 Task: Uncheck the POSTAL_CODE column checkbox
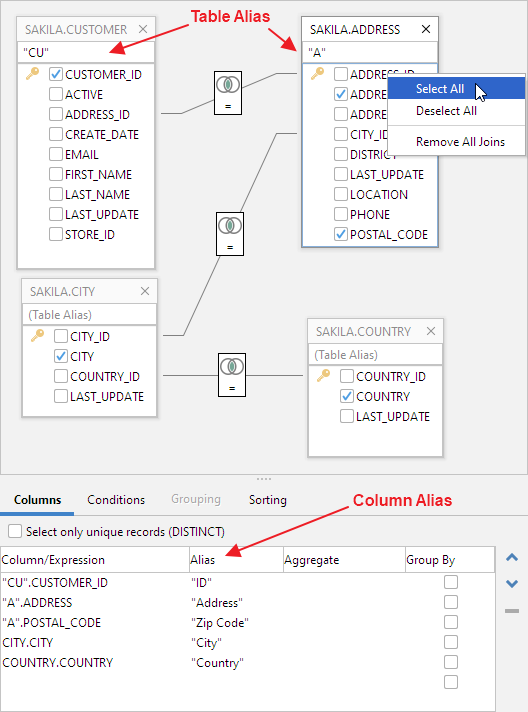pos(341,234)
